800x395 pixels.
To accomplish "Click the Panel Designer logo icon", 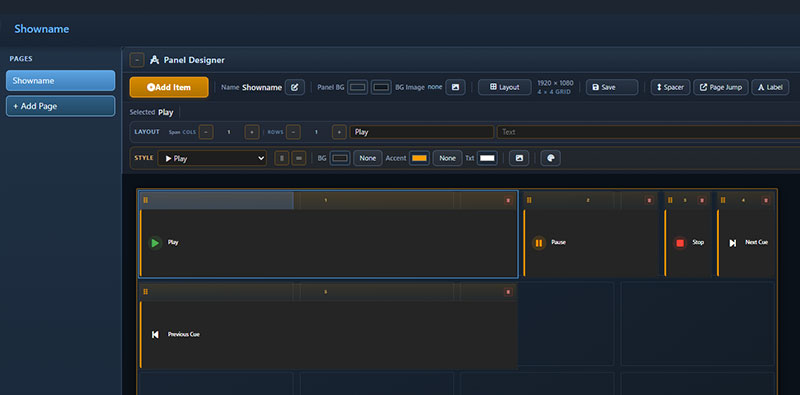I will coord(154,60).
